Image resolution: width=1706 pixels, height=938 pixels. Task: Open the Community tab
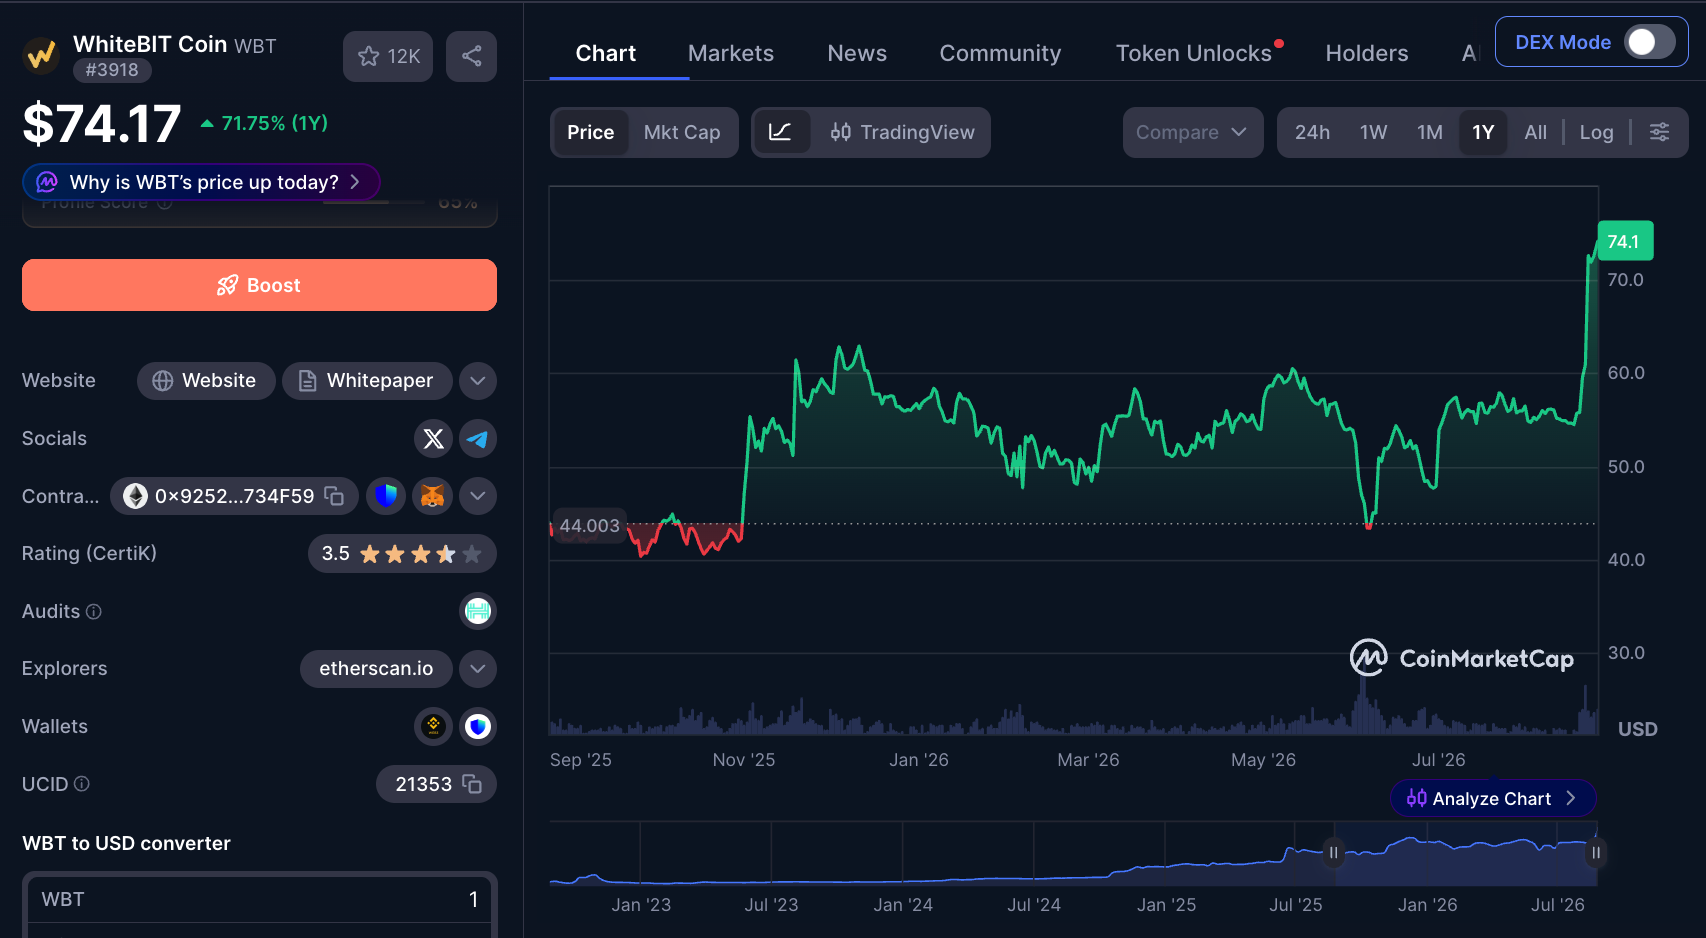1000,53
